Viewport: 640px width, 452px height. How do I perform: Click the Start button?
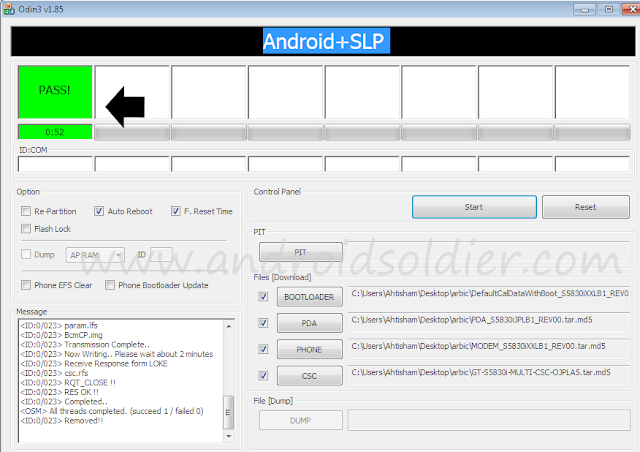pos(474,207)
